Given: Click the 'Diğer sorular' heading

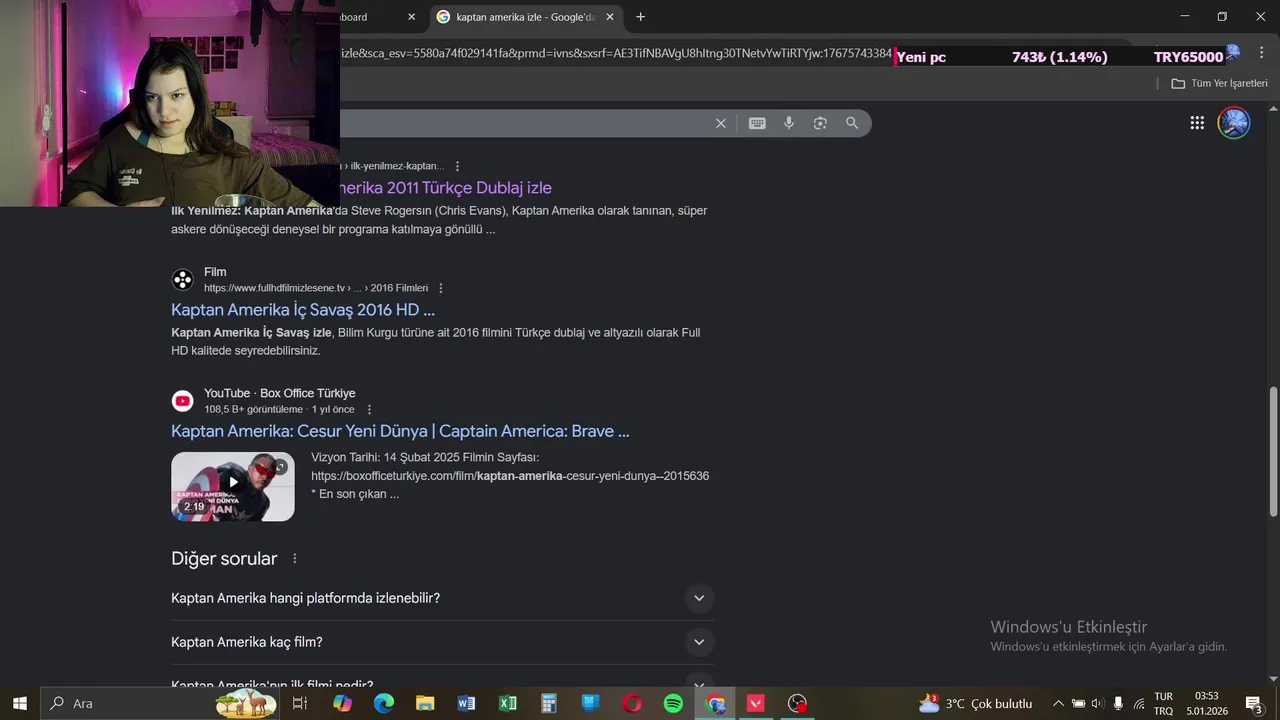Looking at the screenshot, I should pyautogui.click(x=224, y=559).
